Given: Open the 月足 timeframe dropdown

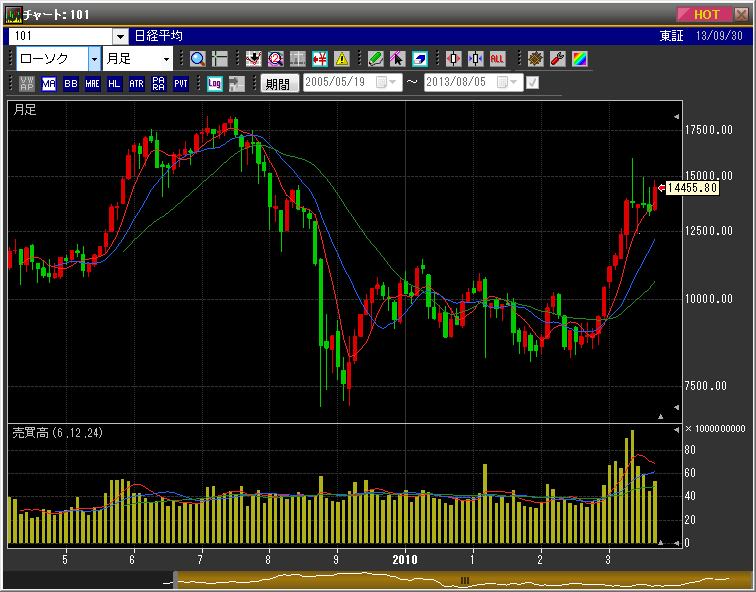Looking at the screenshot, I should pyautogui.click(x=166, y=59).
